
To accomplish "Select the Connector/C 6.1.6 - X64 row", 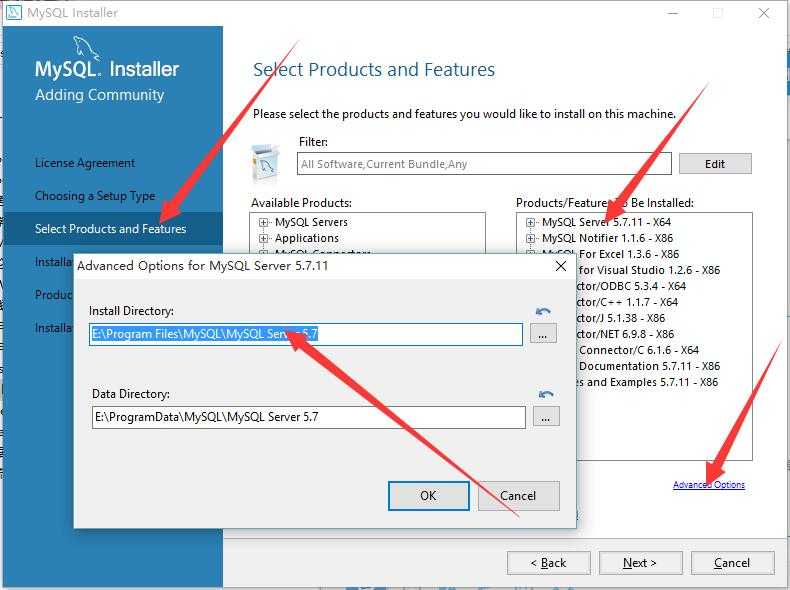I will coord(639,350).
